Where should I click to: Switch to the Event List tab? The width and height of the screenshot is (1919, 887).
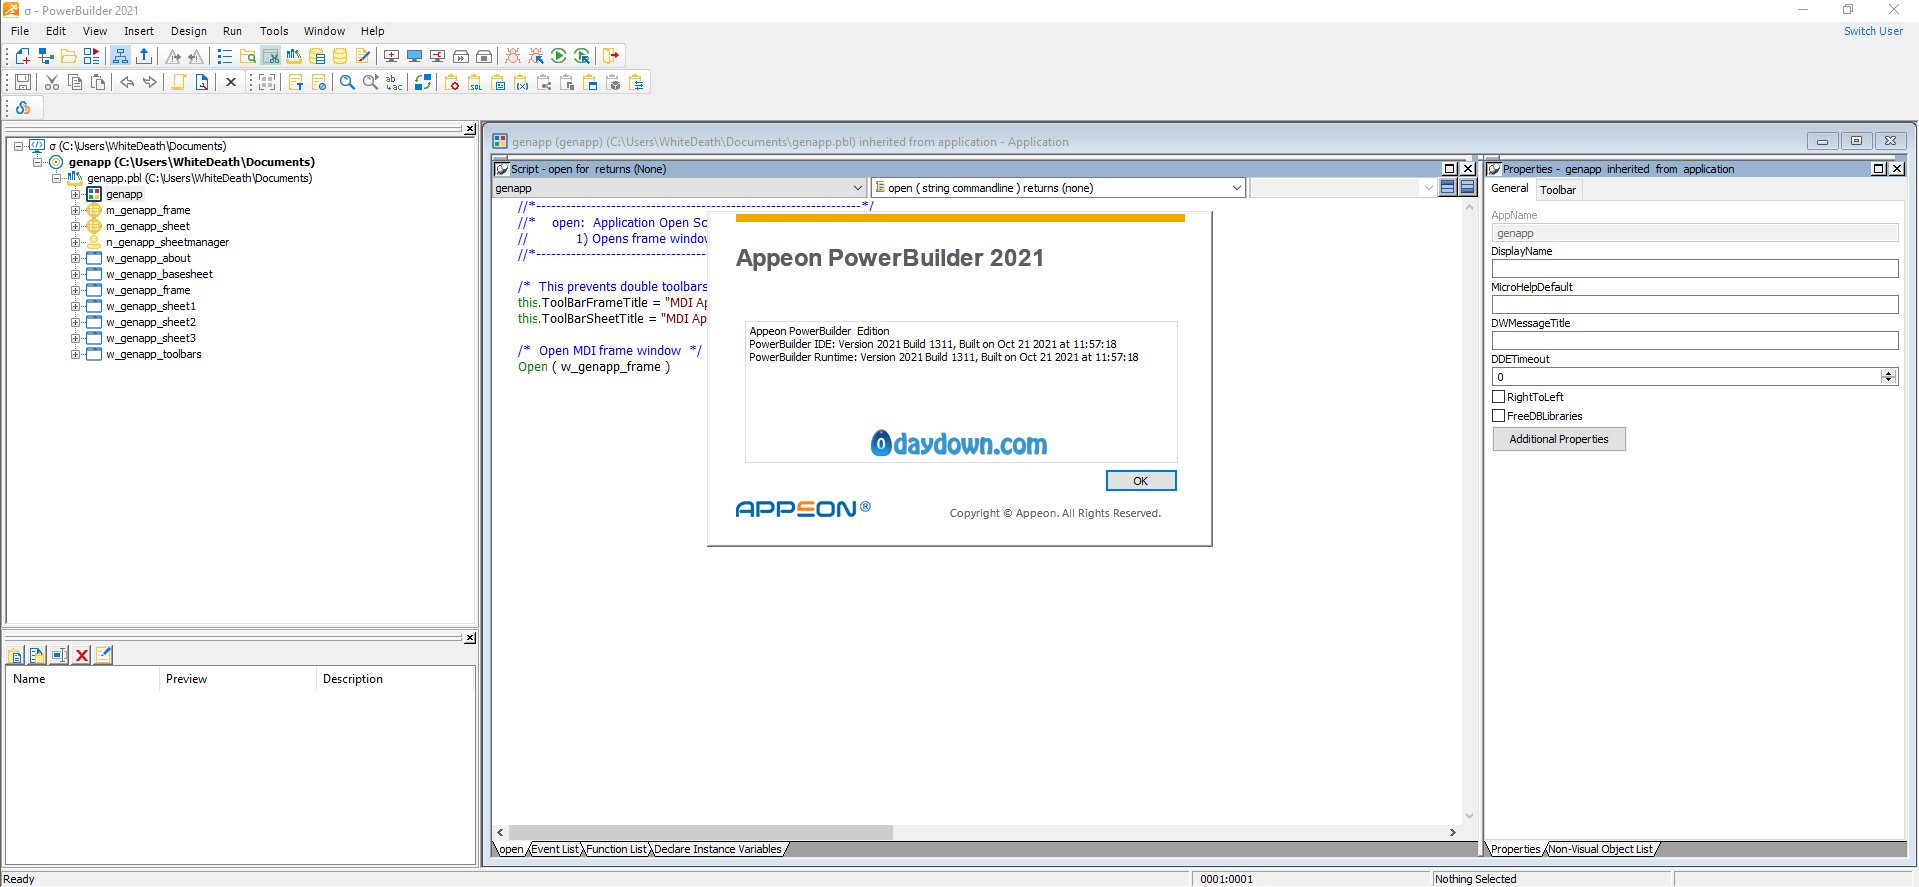click(x=555, y=849)
